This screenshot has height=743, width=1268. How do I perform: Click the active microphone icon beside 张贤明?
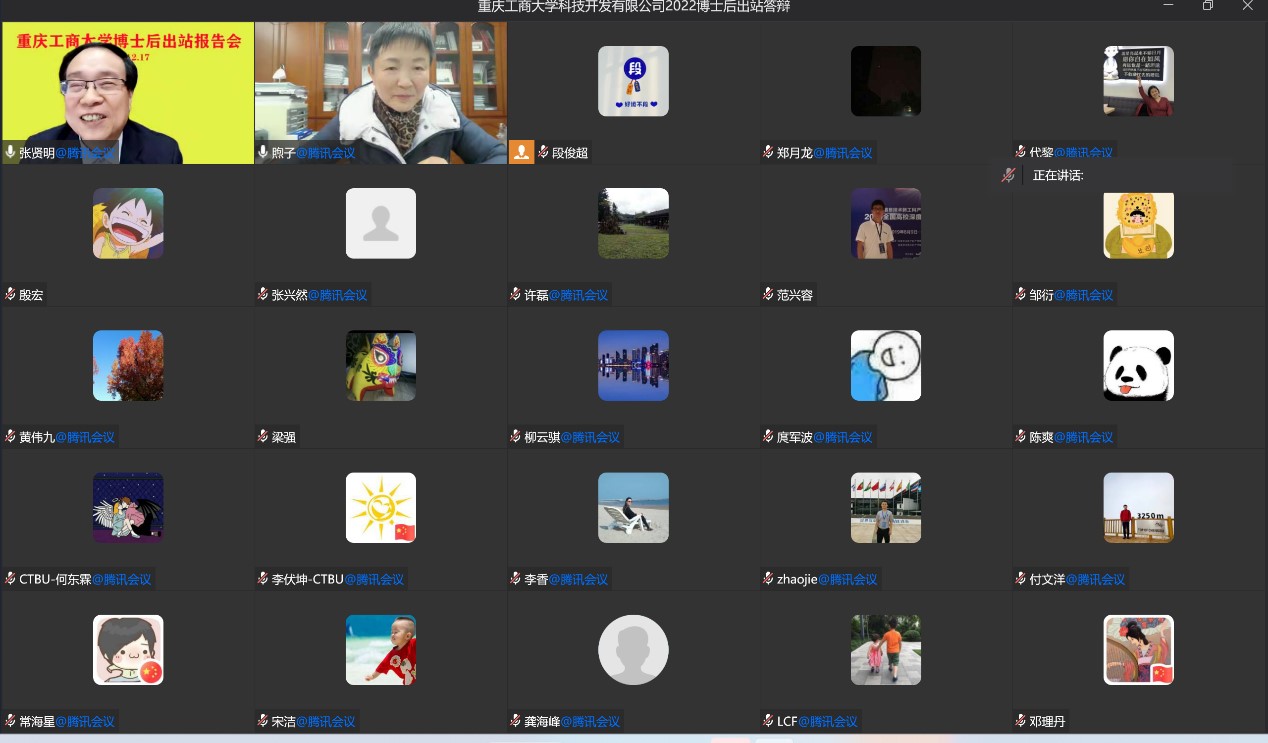(11, 153)
